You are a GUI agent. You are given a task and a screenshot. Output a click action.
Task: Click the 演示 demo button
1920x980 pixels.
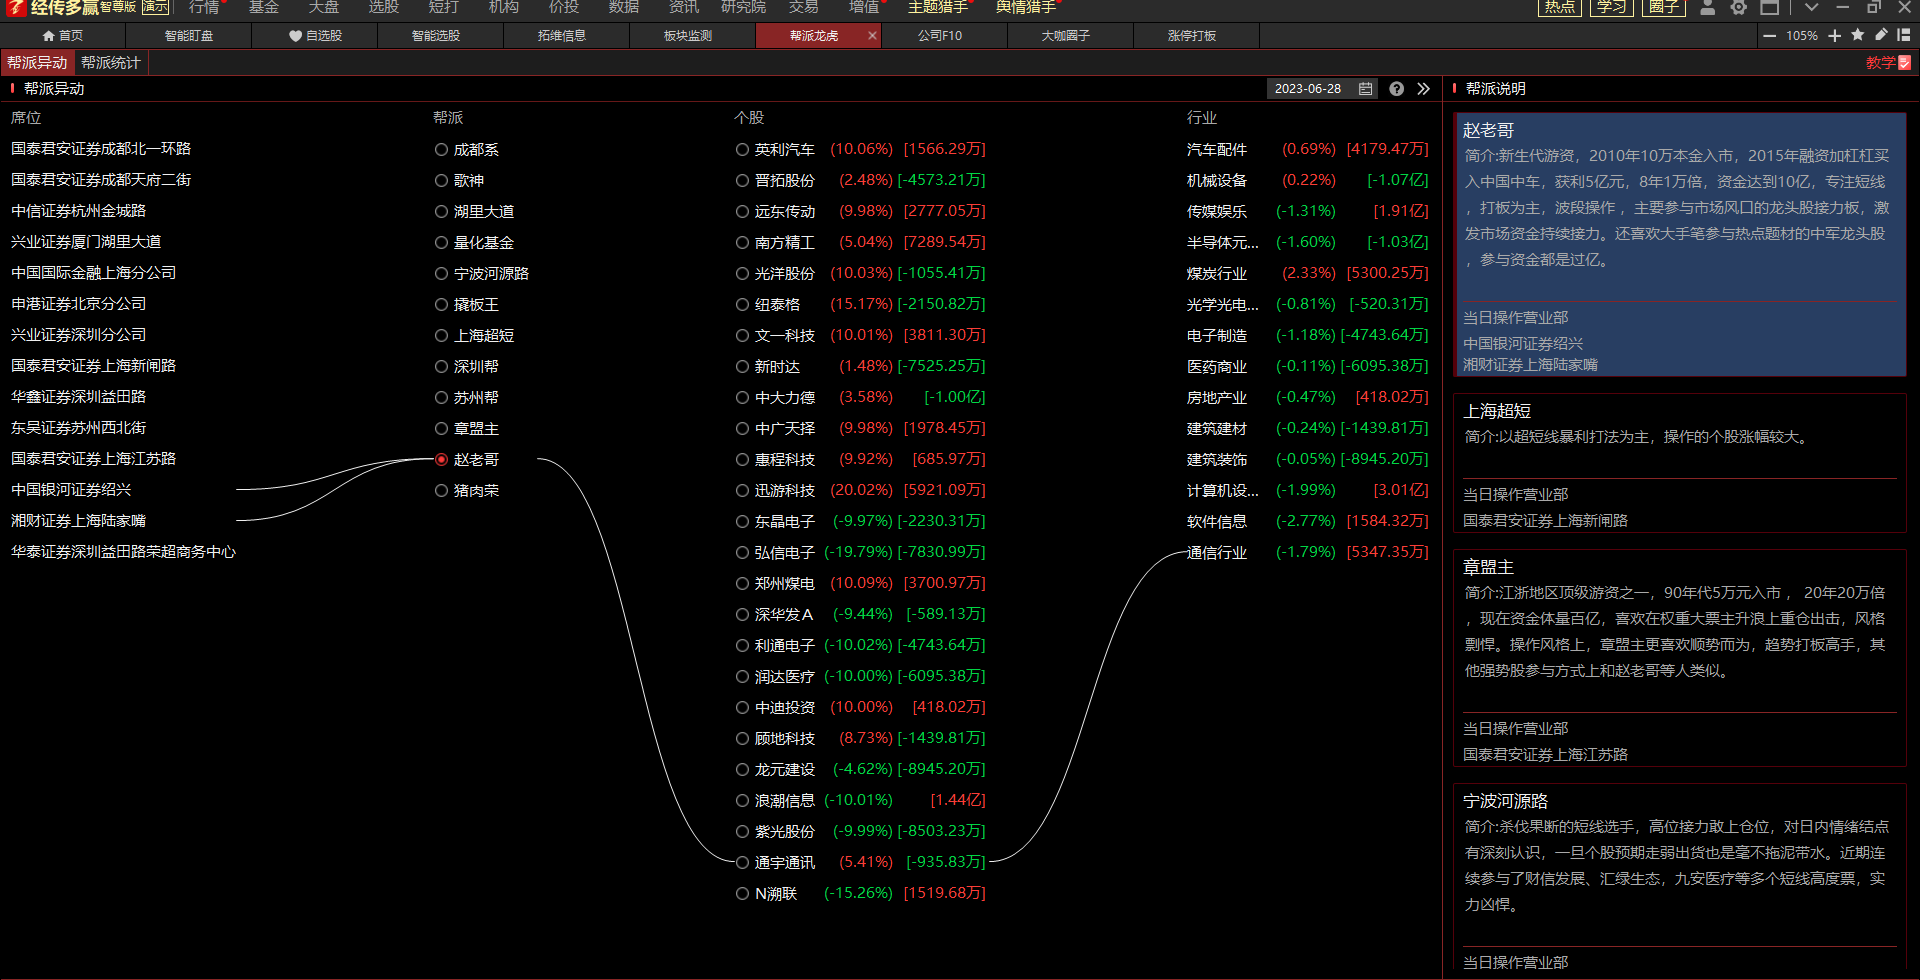(x=155, y=7)
